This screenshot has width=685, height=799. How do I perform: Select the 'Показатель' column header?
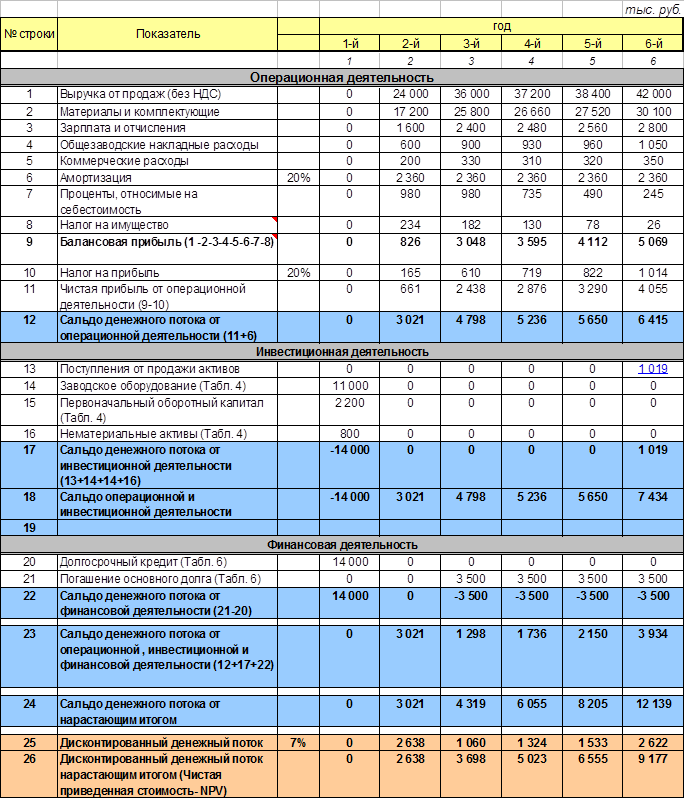point(167,34)
